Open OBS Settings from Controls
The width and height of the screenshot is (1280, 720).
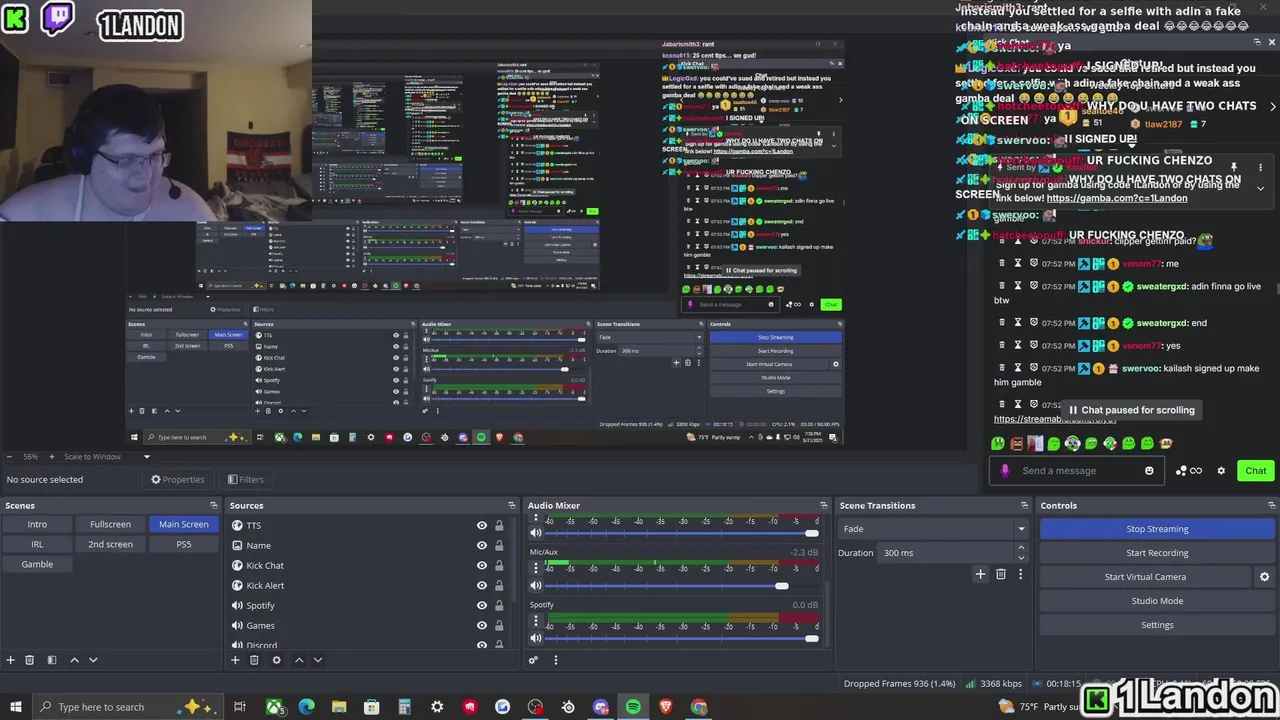tap(1157, 625)
